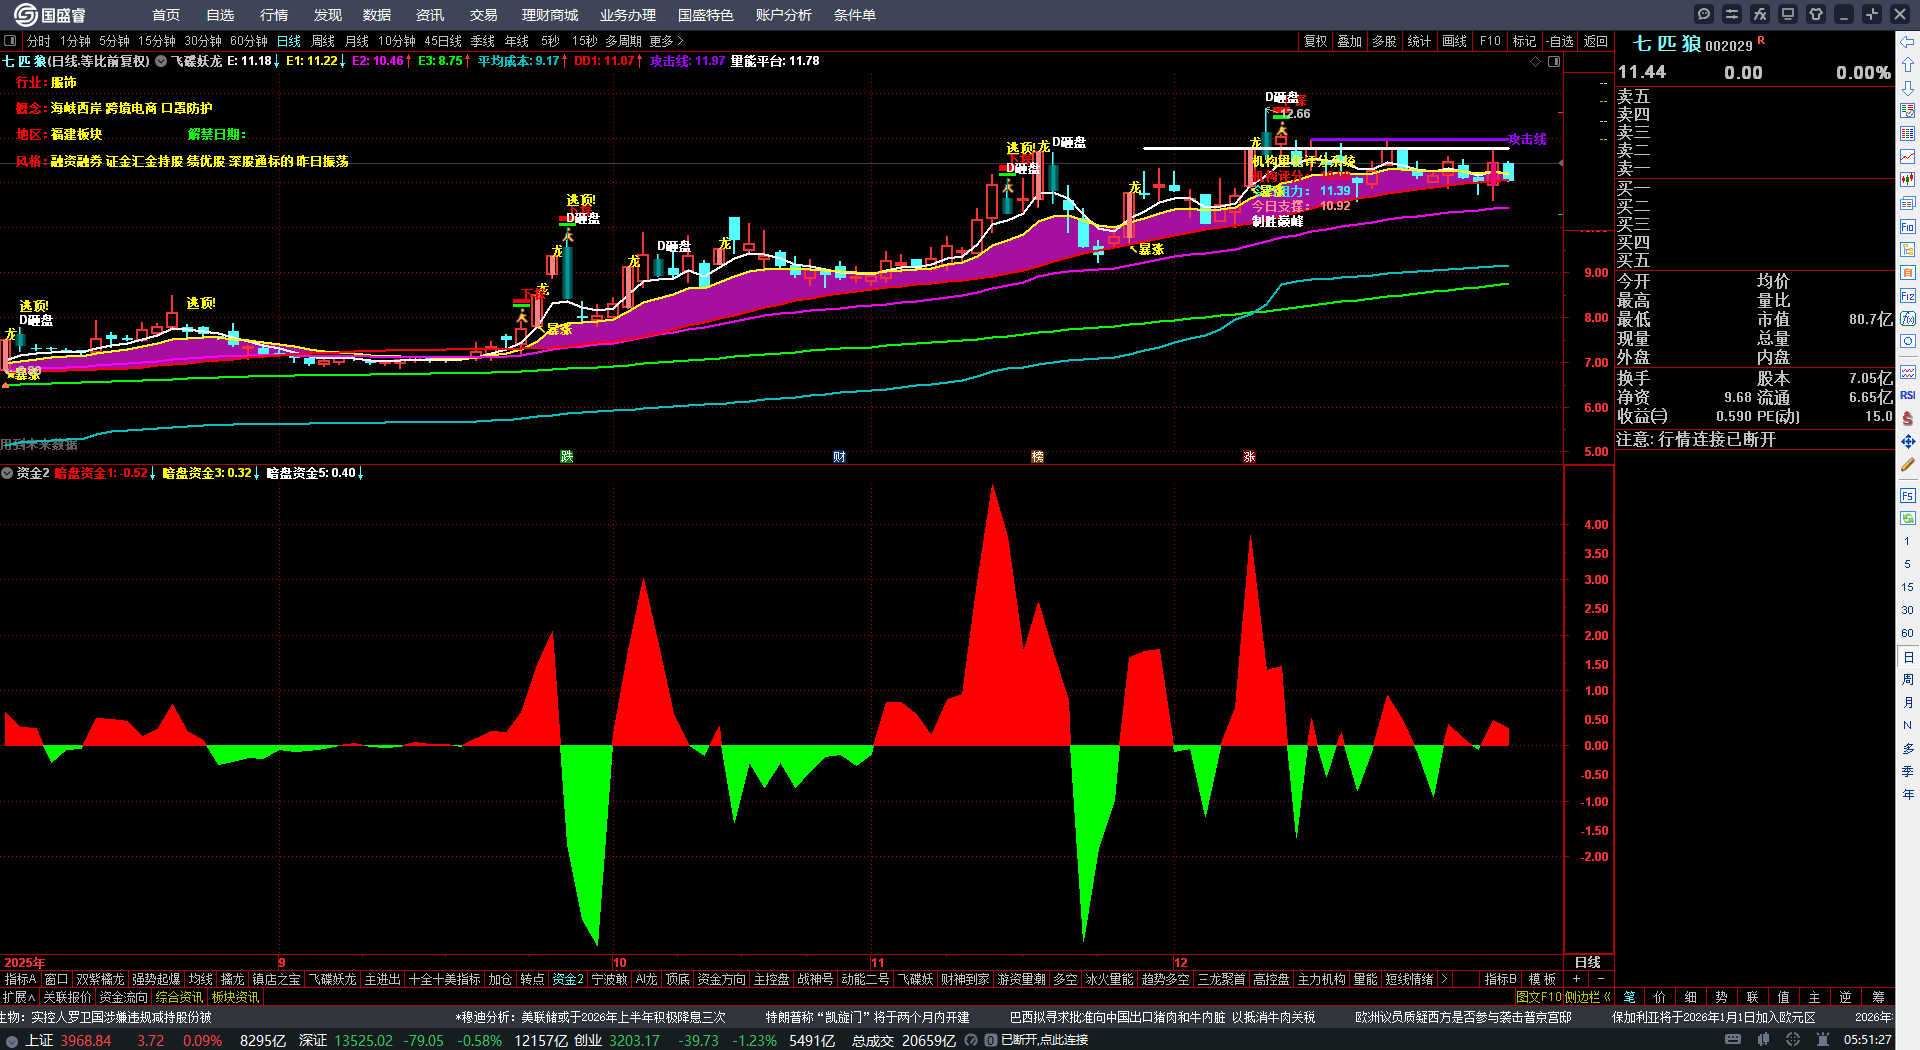Open the line chart sidebar icon
Viewport: 1920px width, 1050px height.
1908,157
